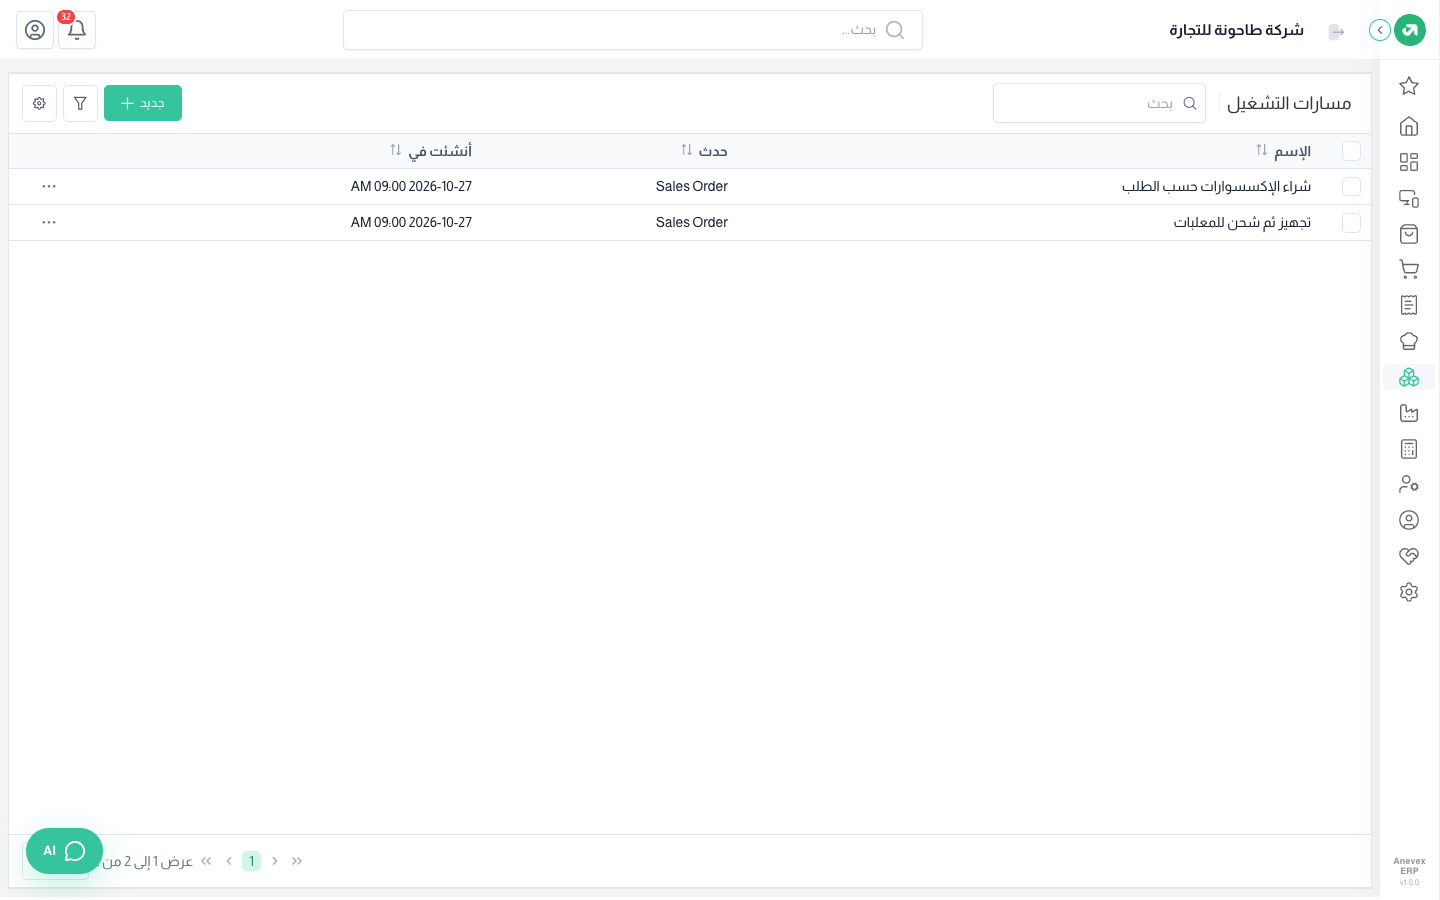The width and height of the screenshot is (1440, 900).
Task: Select all rows header checkbox
Action: coord(1351,151)
